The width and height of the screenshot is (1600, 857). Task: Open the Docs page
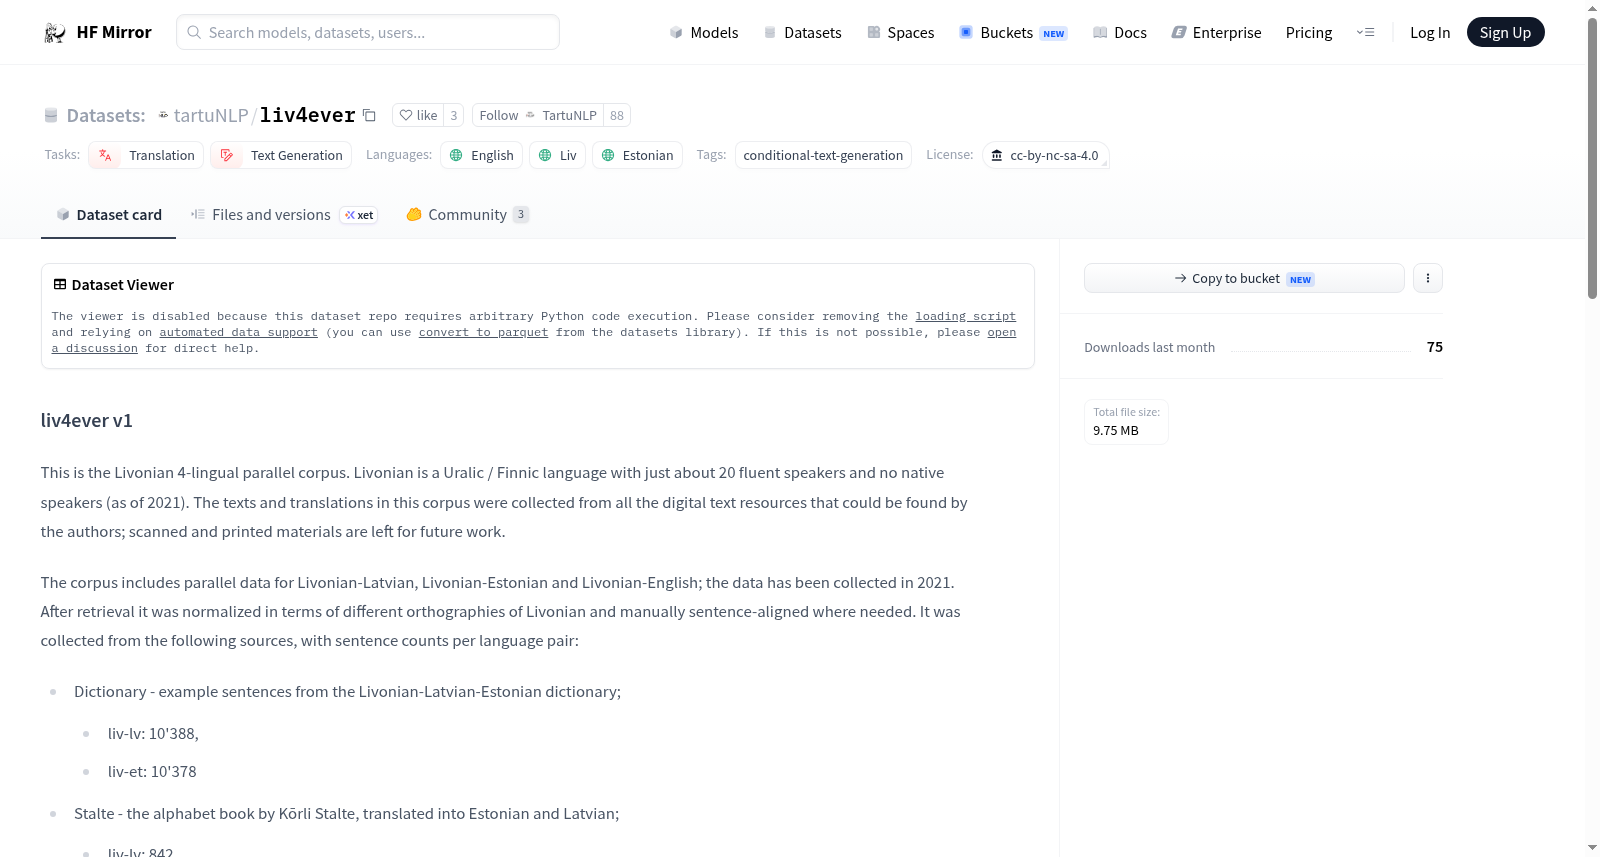tap(1120, 33)
